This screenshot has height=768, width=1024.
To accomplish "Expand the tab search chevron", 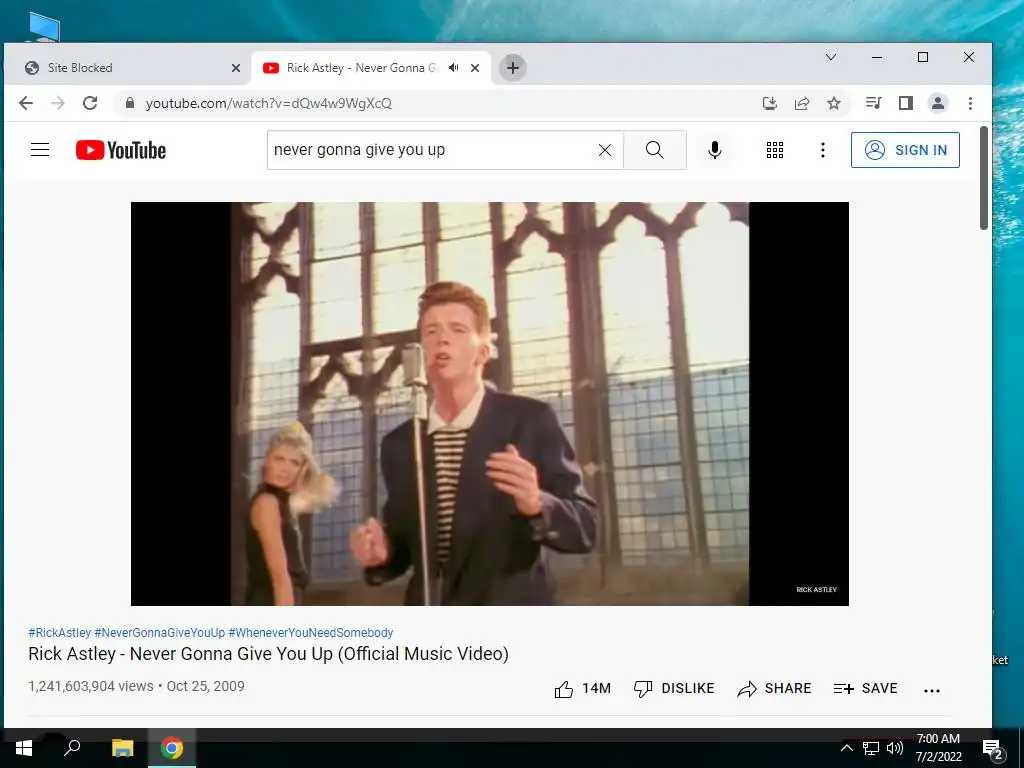I will point(831,57).
